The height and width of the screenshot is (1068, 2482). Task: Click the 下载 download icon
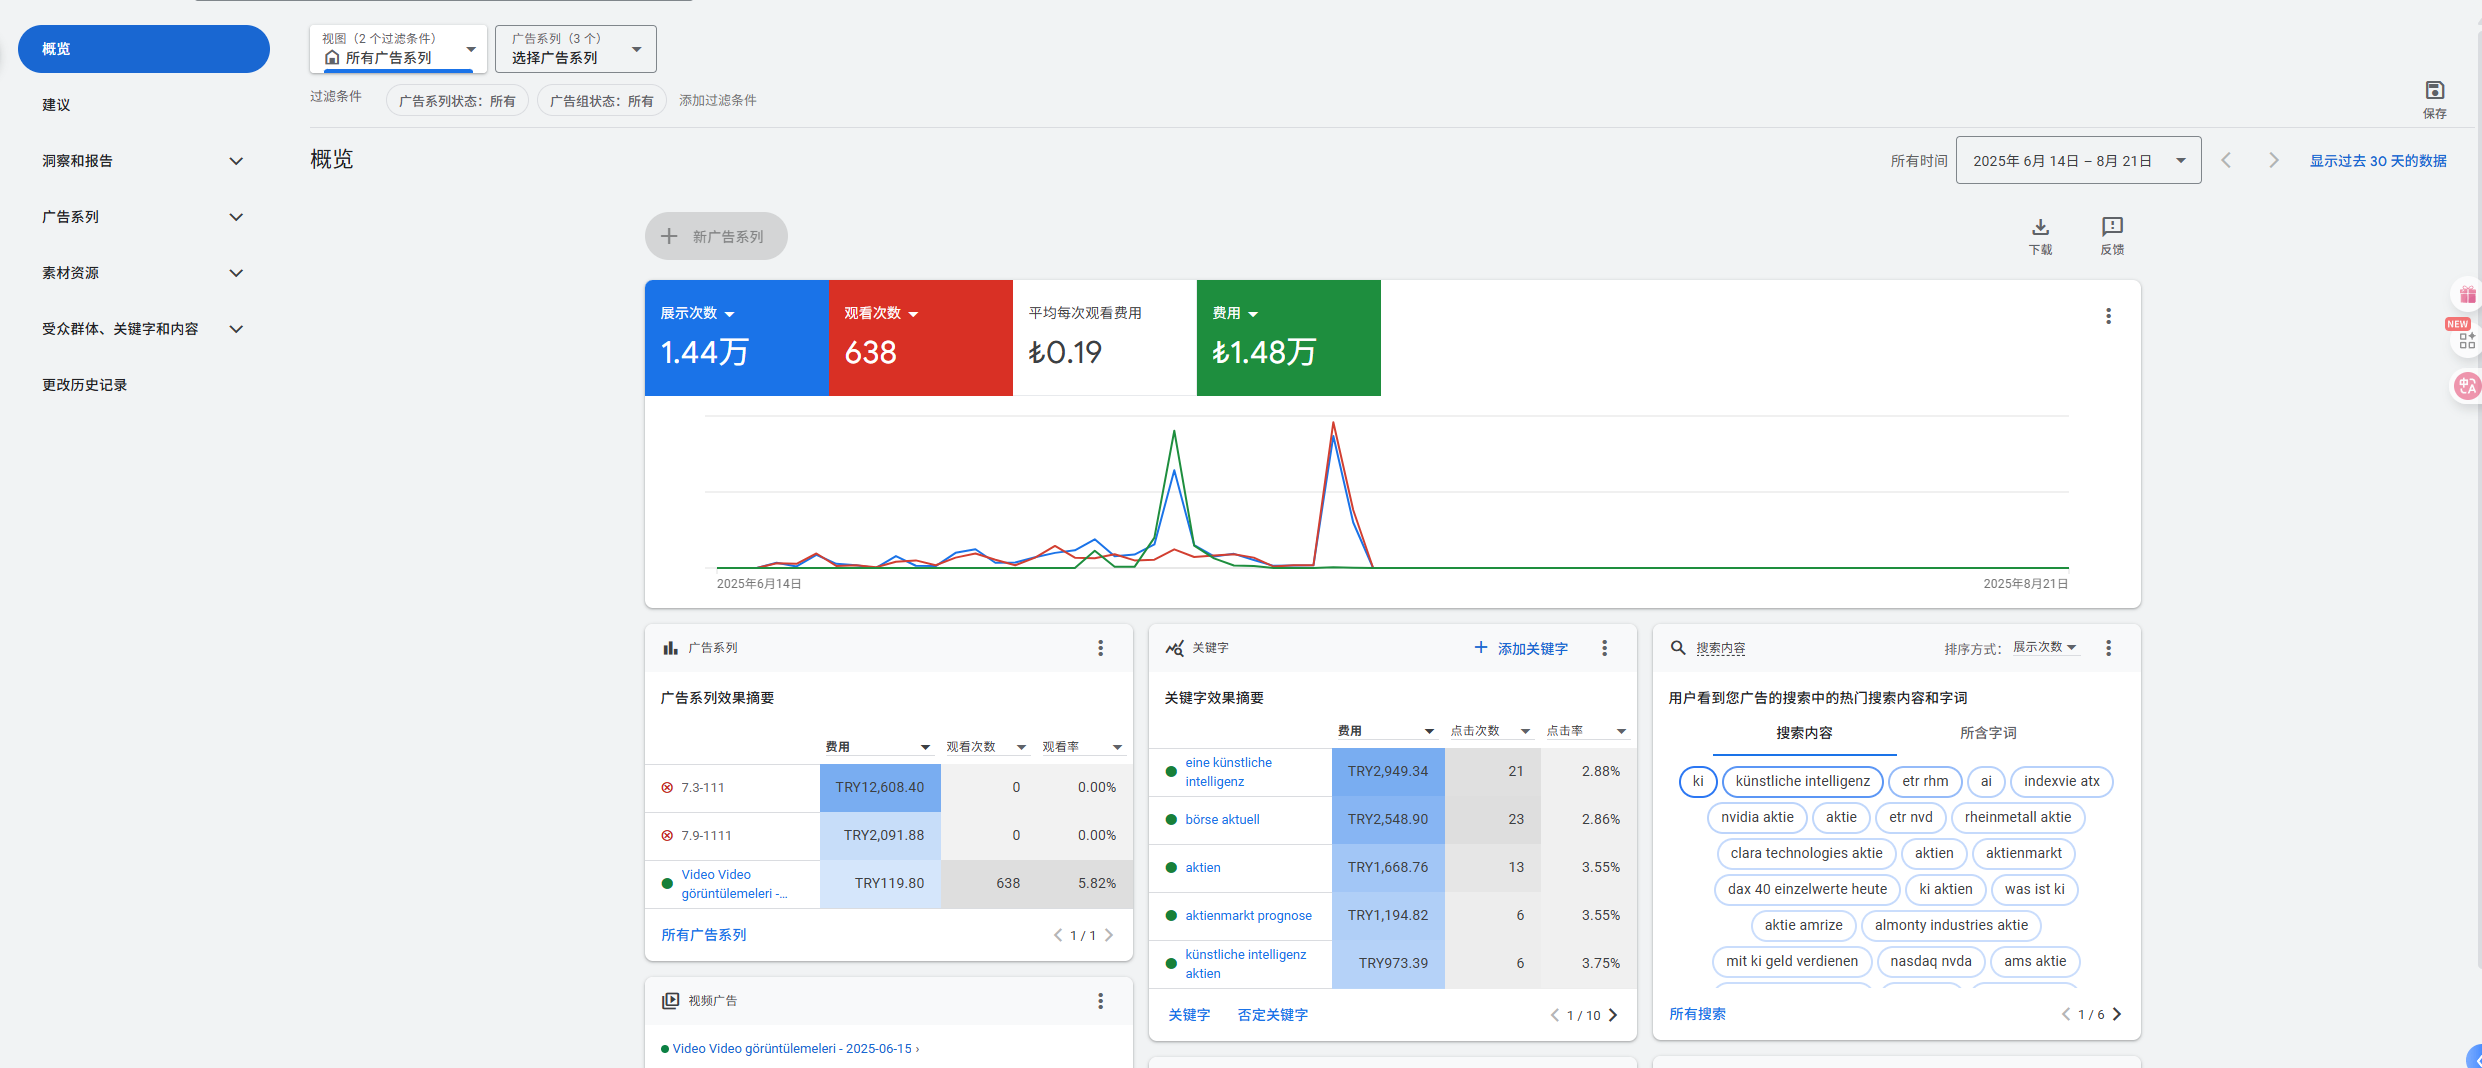click(x=2040, y=228)
